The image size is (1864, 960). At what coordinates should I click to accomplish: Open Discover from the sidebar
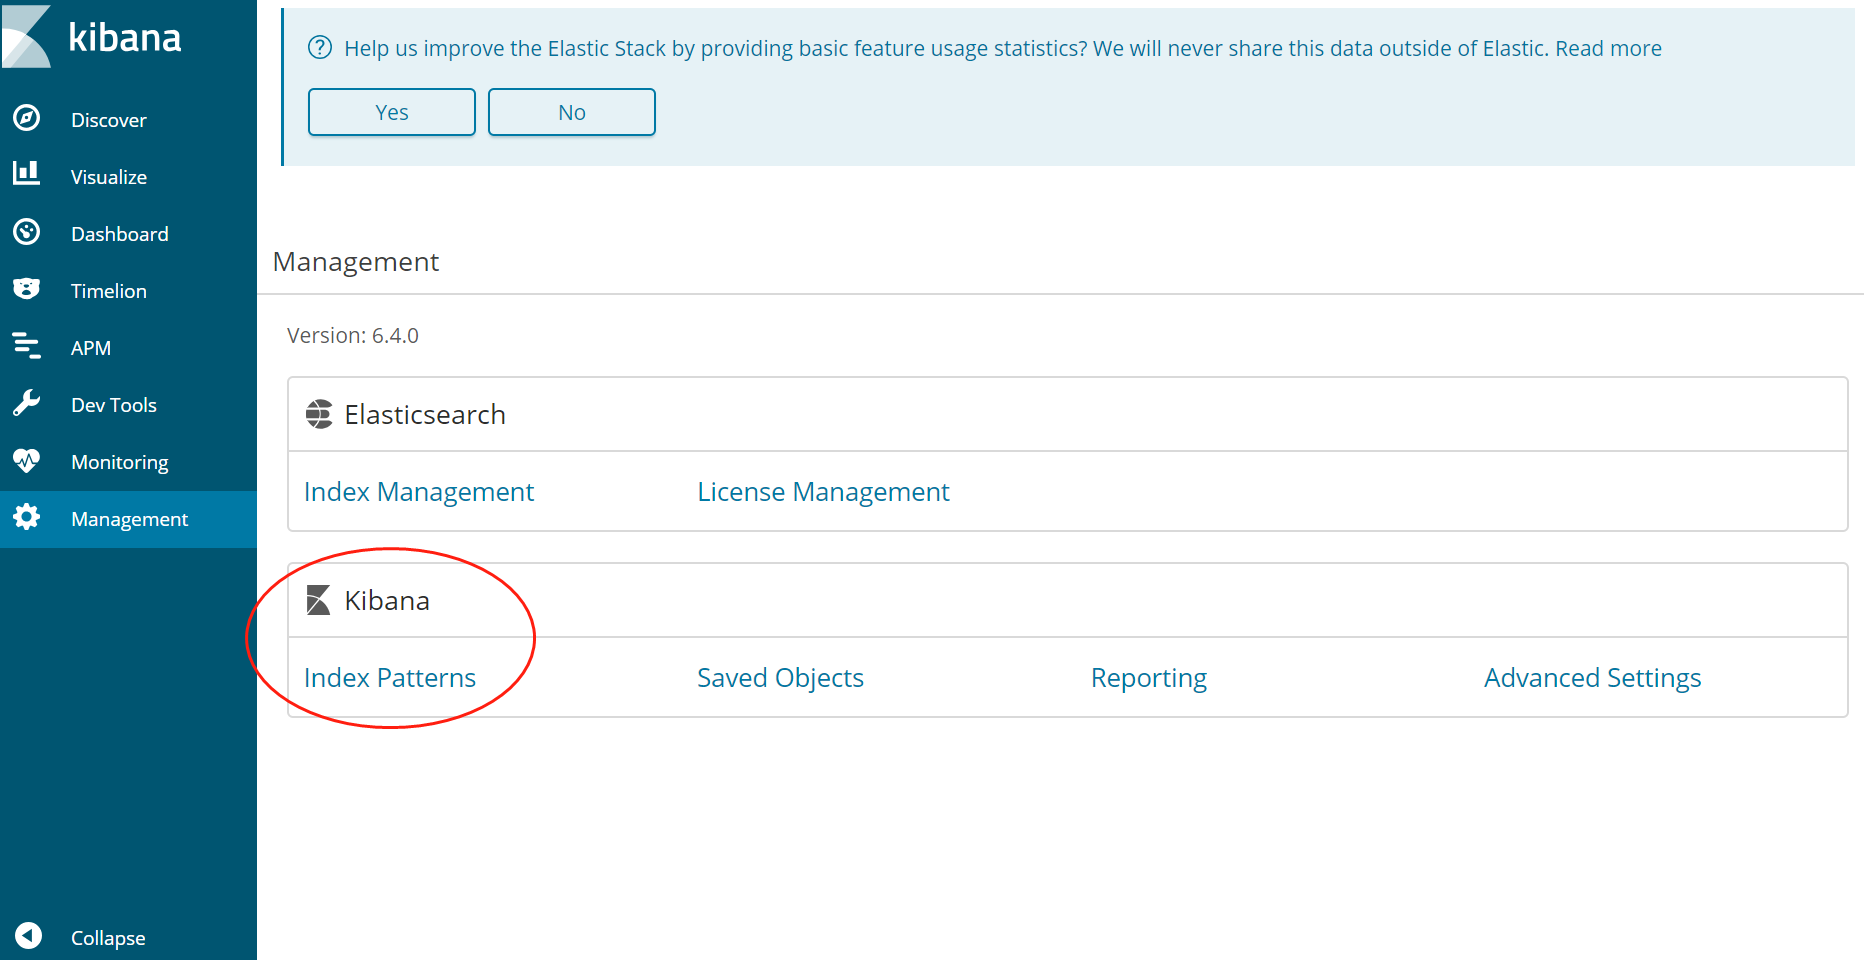[108, 120]
